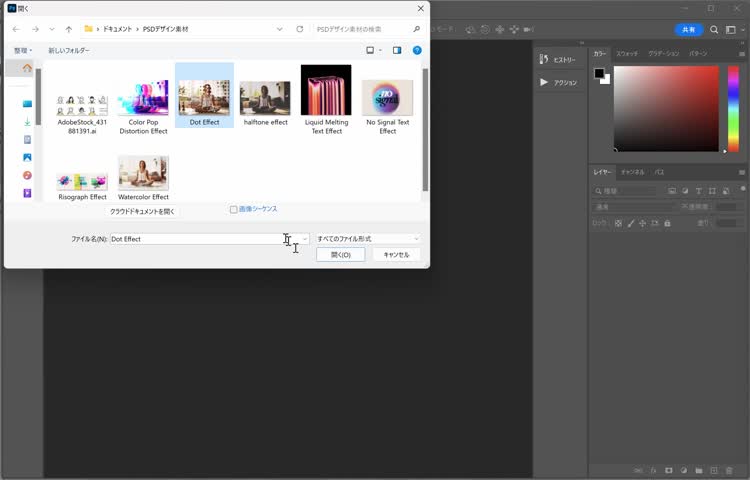Open the アクション panel
This screenshot has height=480, width=750.
coord(558,82)
